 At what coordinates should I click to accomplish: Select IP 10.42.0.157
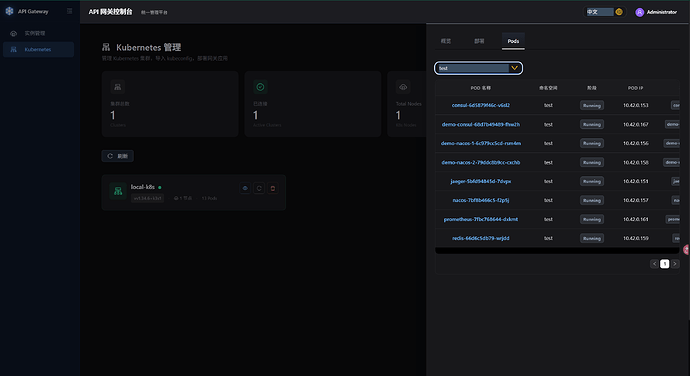(635, 200)
